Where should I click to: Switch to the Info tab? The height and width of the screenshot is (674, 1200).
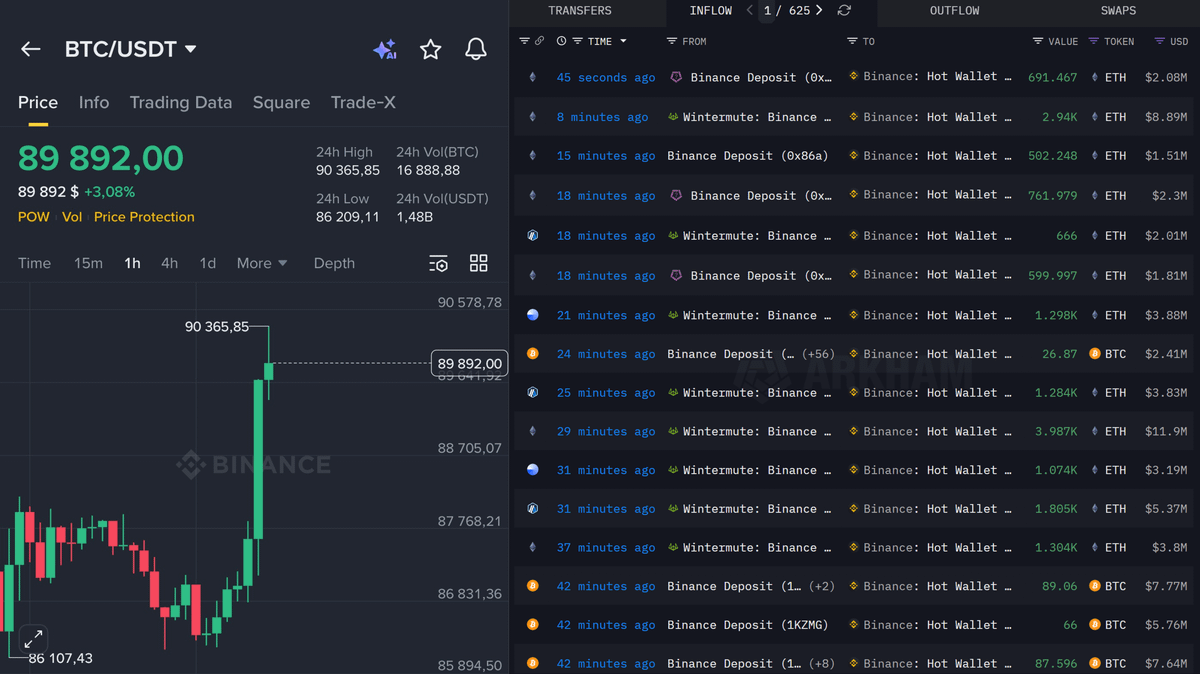pyautogui.click(x=94, y=102)
